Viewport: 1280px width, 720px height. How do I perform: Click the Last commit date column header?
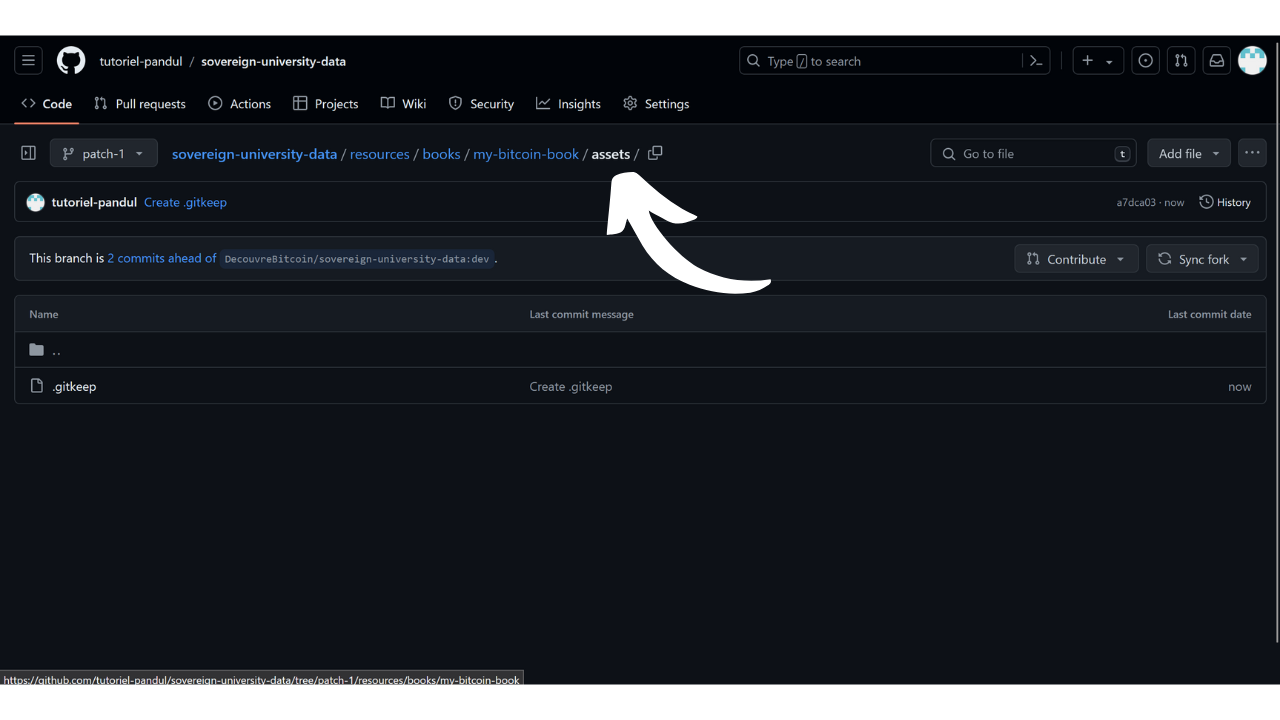coord(1209,314)
